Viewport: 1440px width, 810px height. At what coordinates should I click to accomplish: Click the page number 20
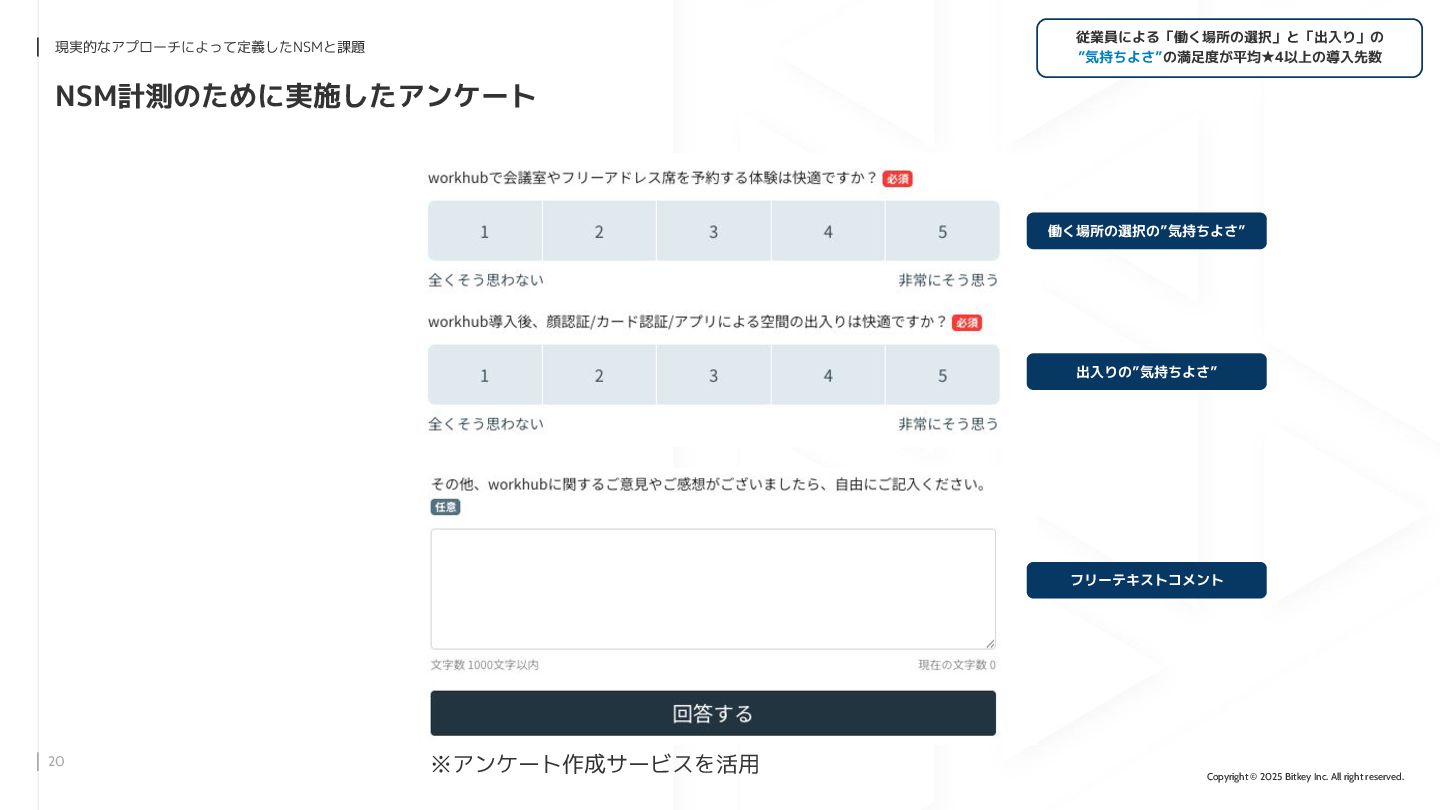(x=56, y=762)
